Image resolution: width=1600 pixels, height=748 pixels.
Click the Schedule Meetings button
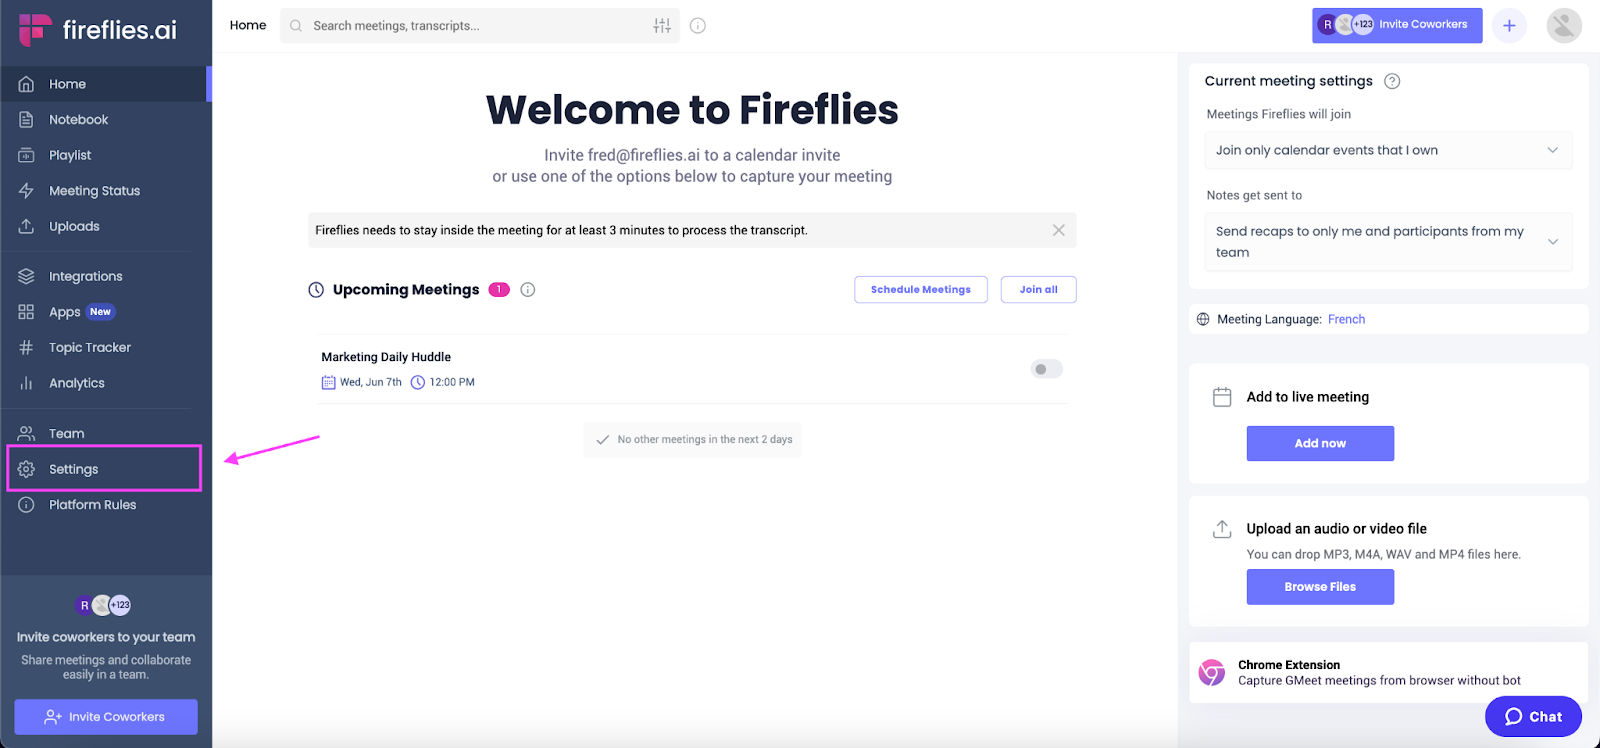920,289
